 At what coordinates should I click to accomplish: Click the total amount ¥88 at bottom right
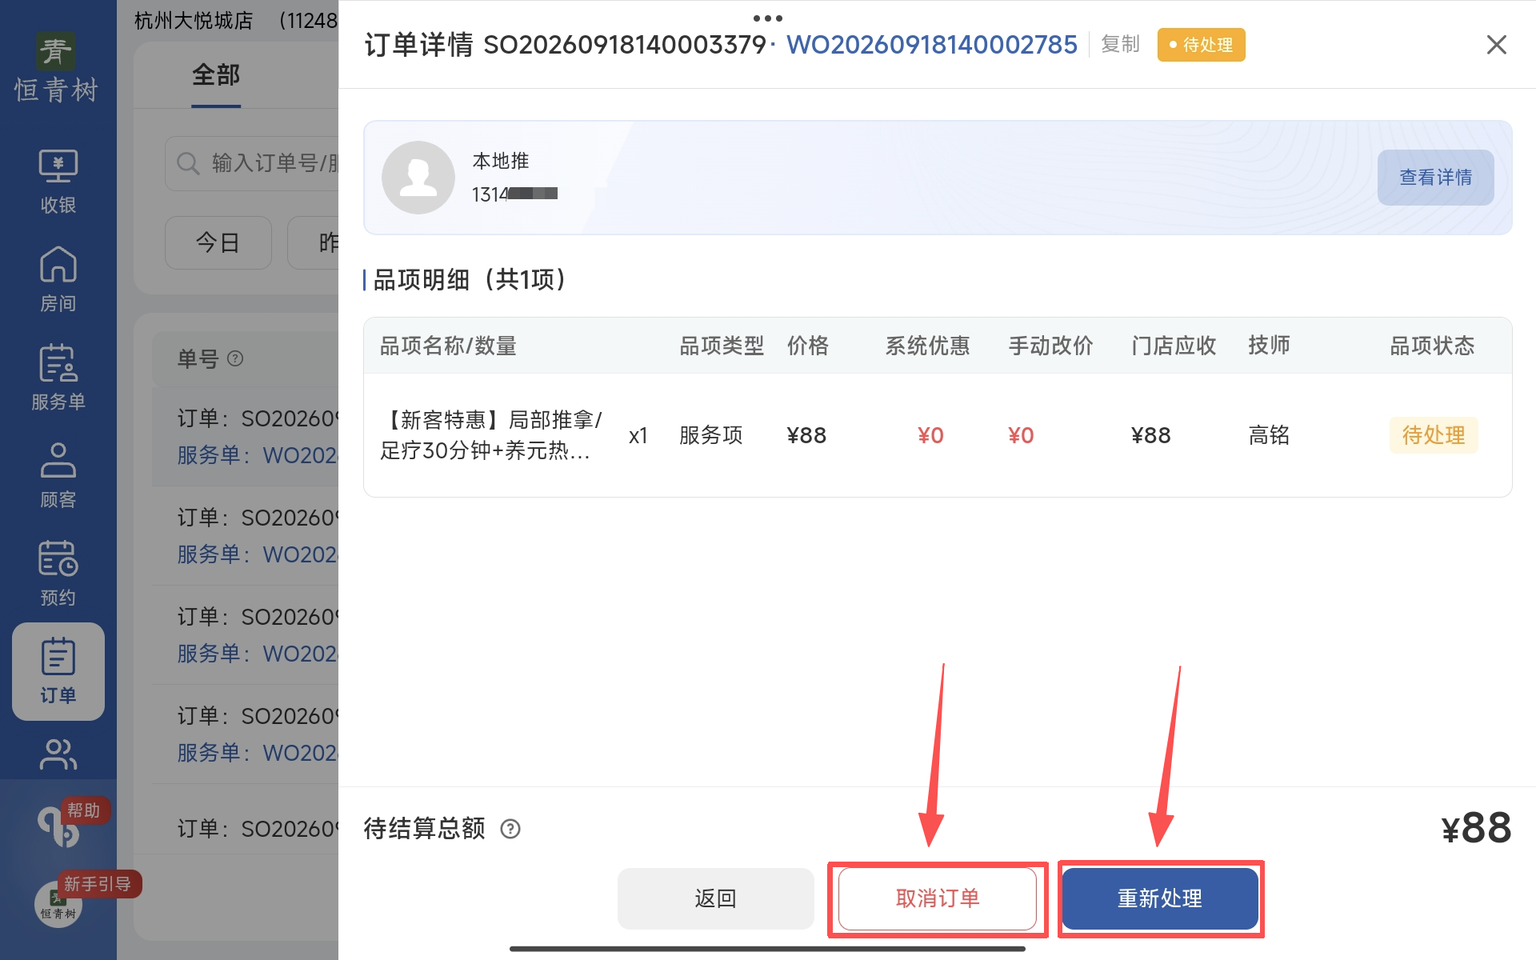(x=1476, y=829)
